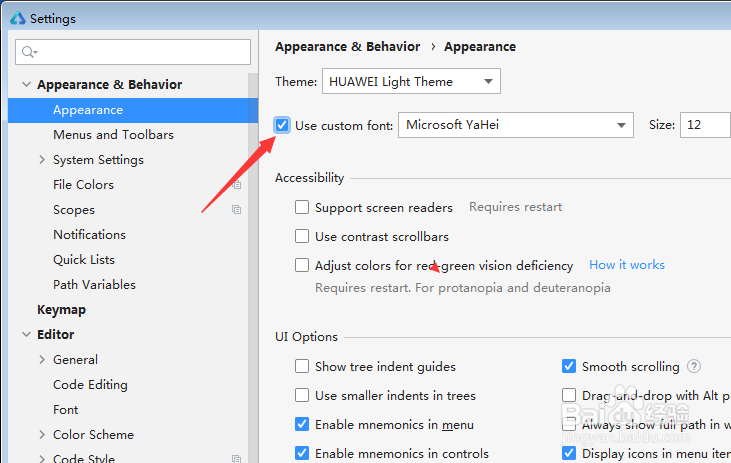Click the project-level icon beside File Colors

tap(237, 185)
